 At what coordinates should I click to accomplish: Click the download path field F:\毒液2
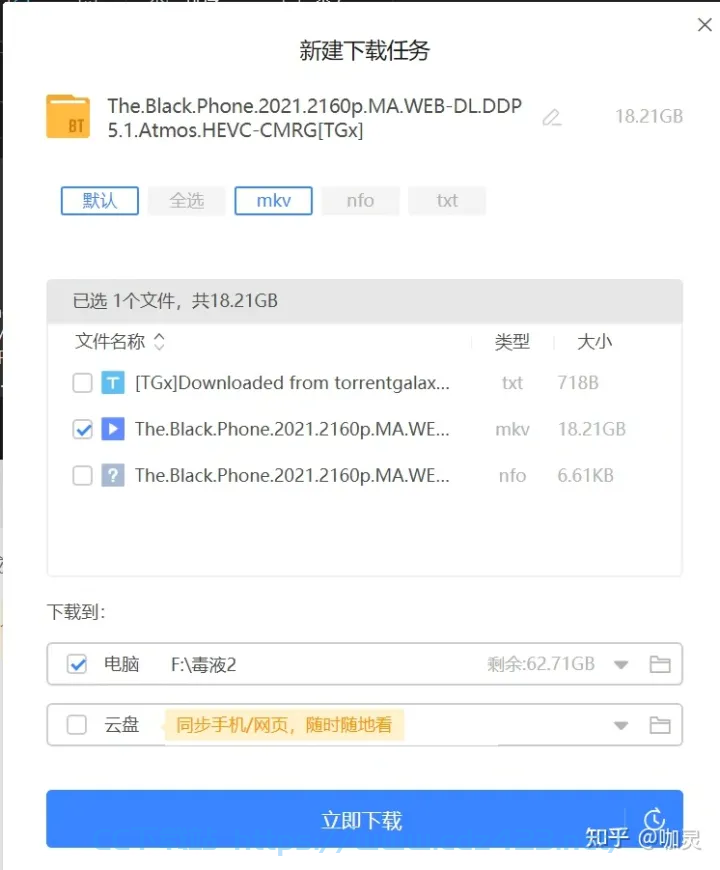pos(204,664)
